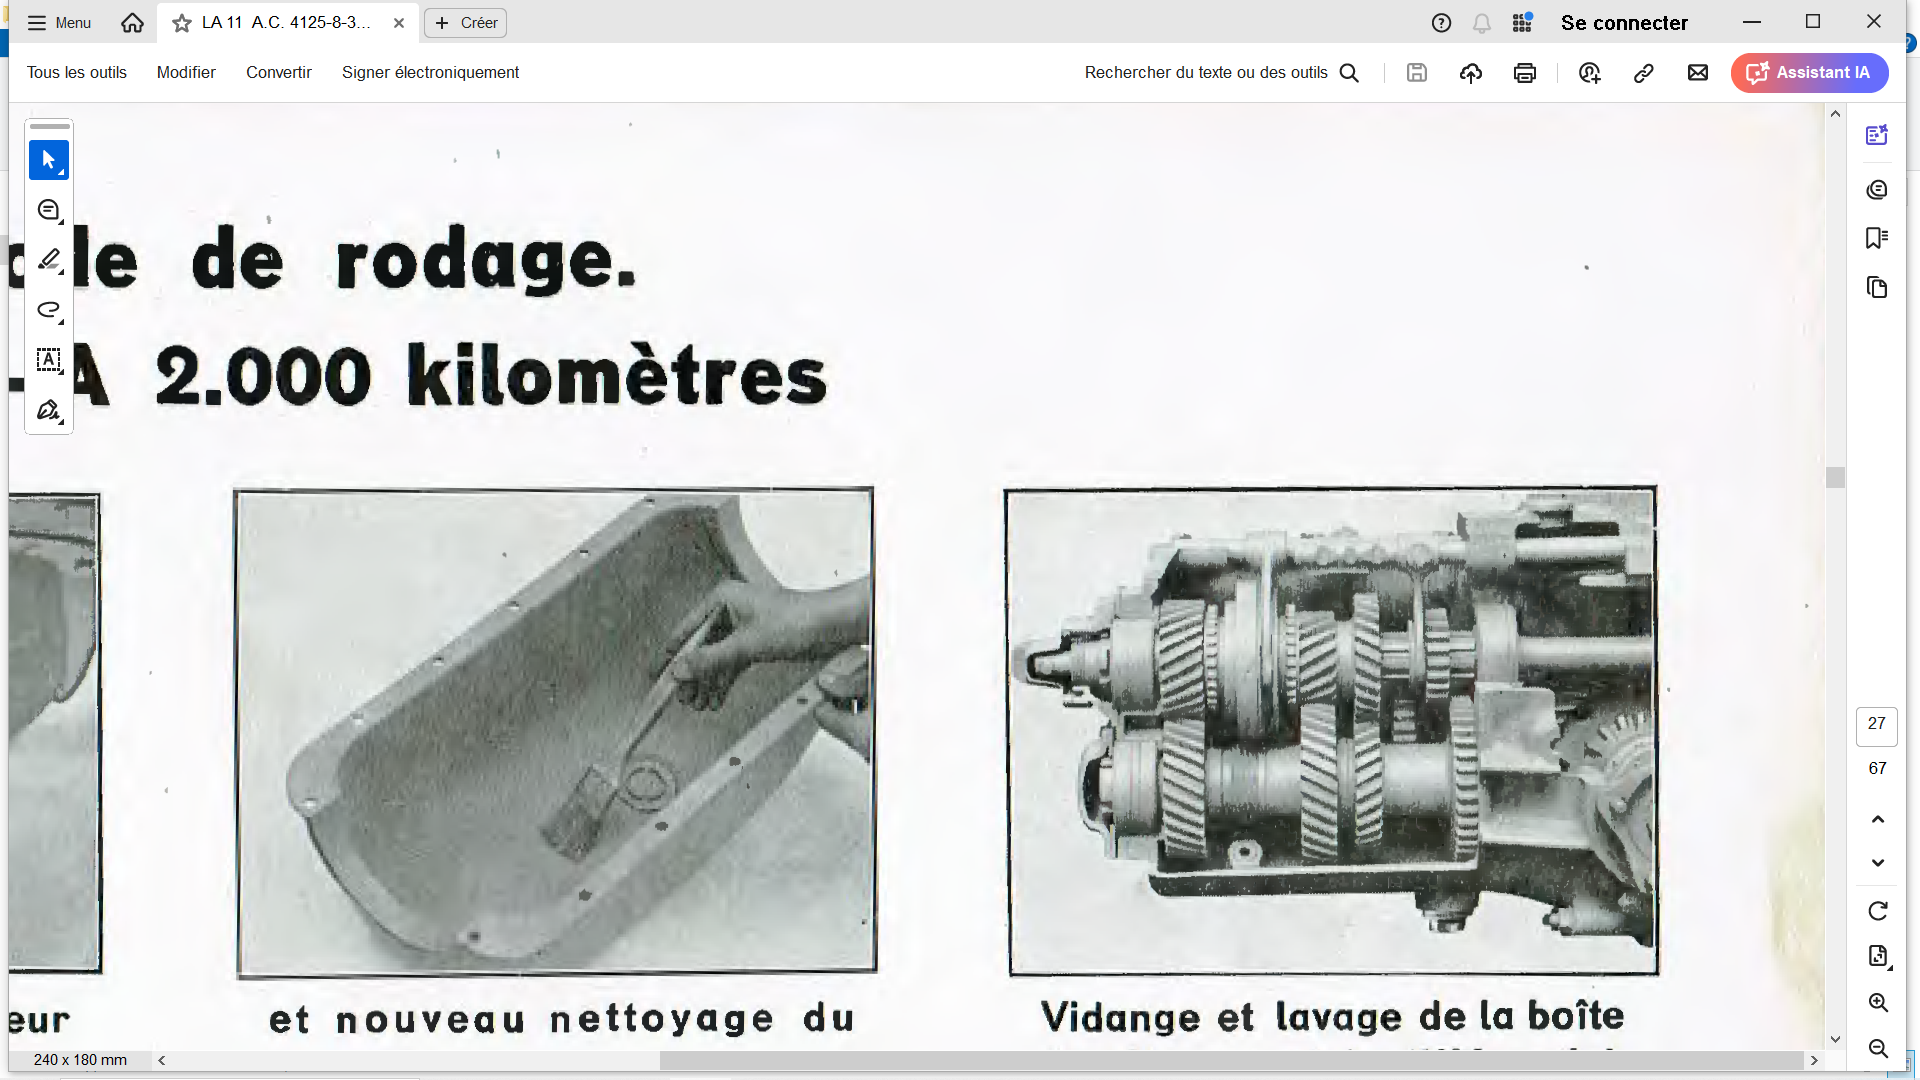The image size is (1920, 1080).
Task: Star the LA 11 document tab
Action: tap(181, 23)
